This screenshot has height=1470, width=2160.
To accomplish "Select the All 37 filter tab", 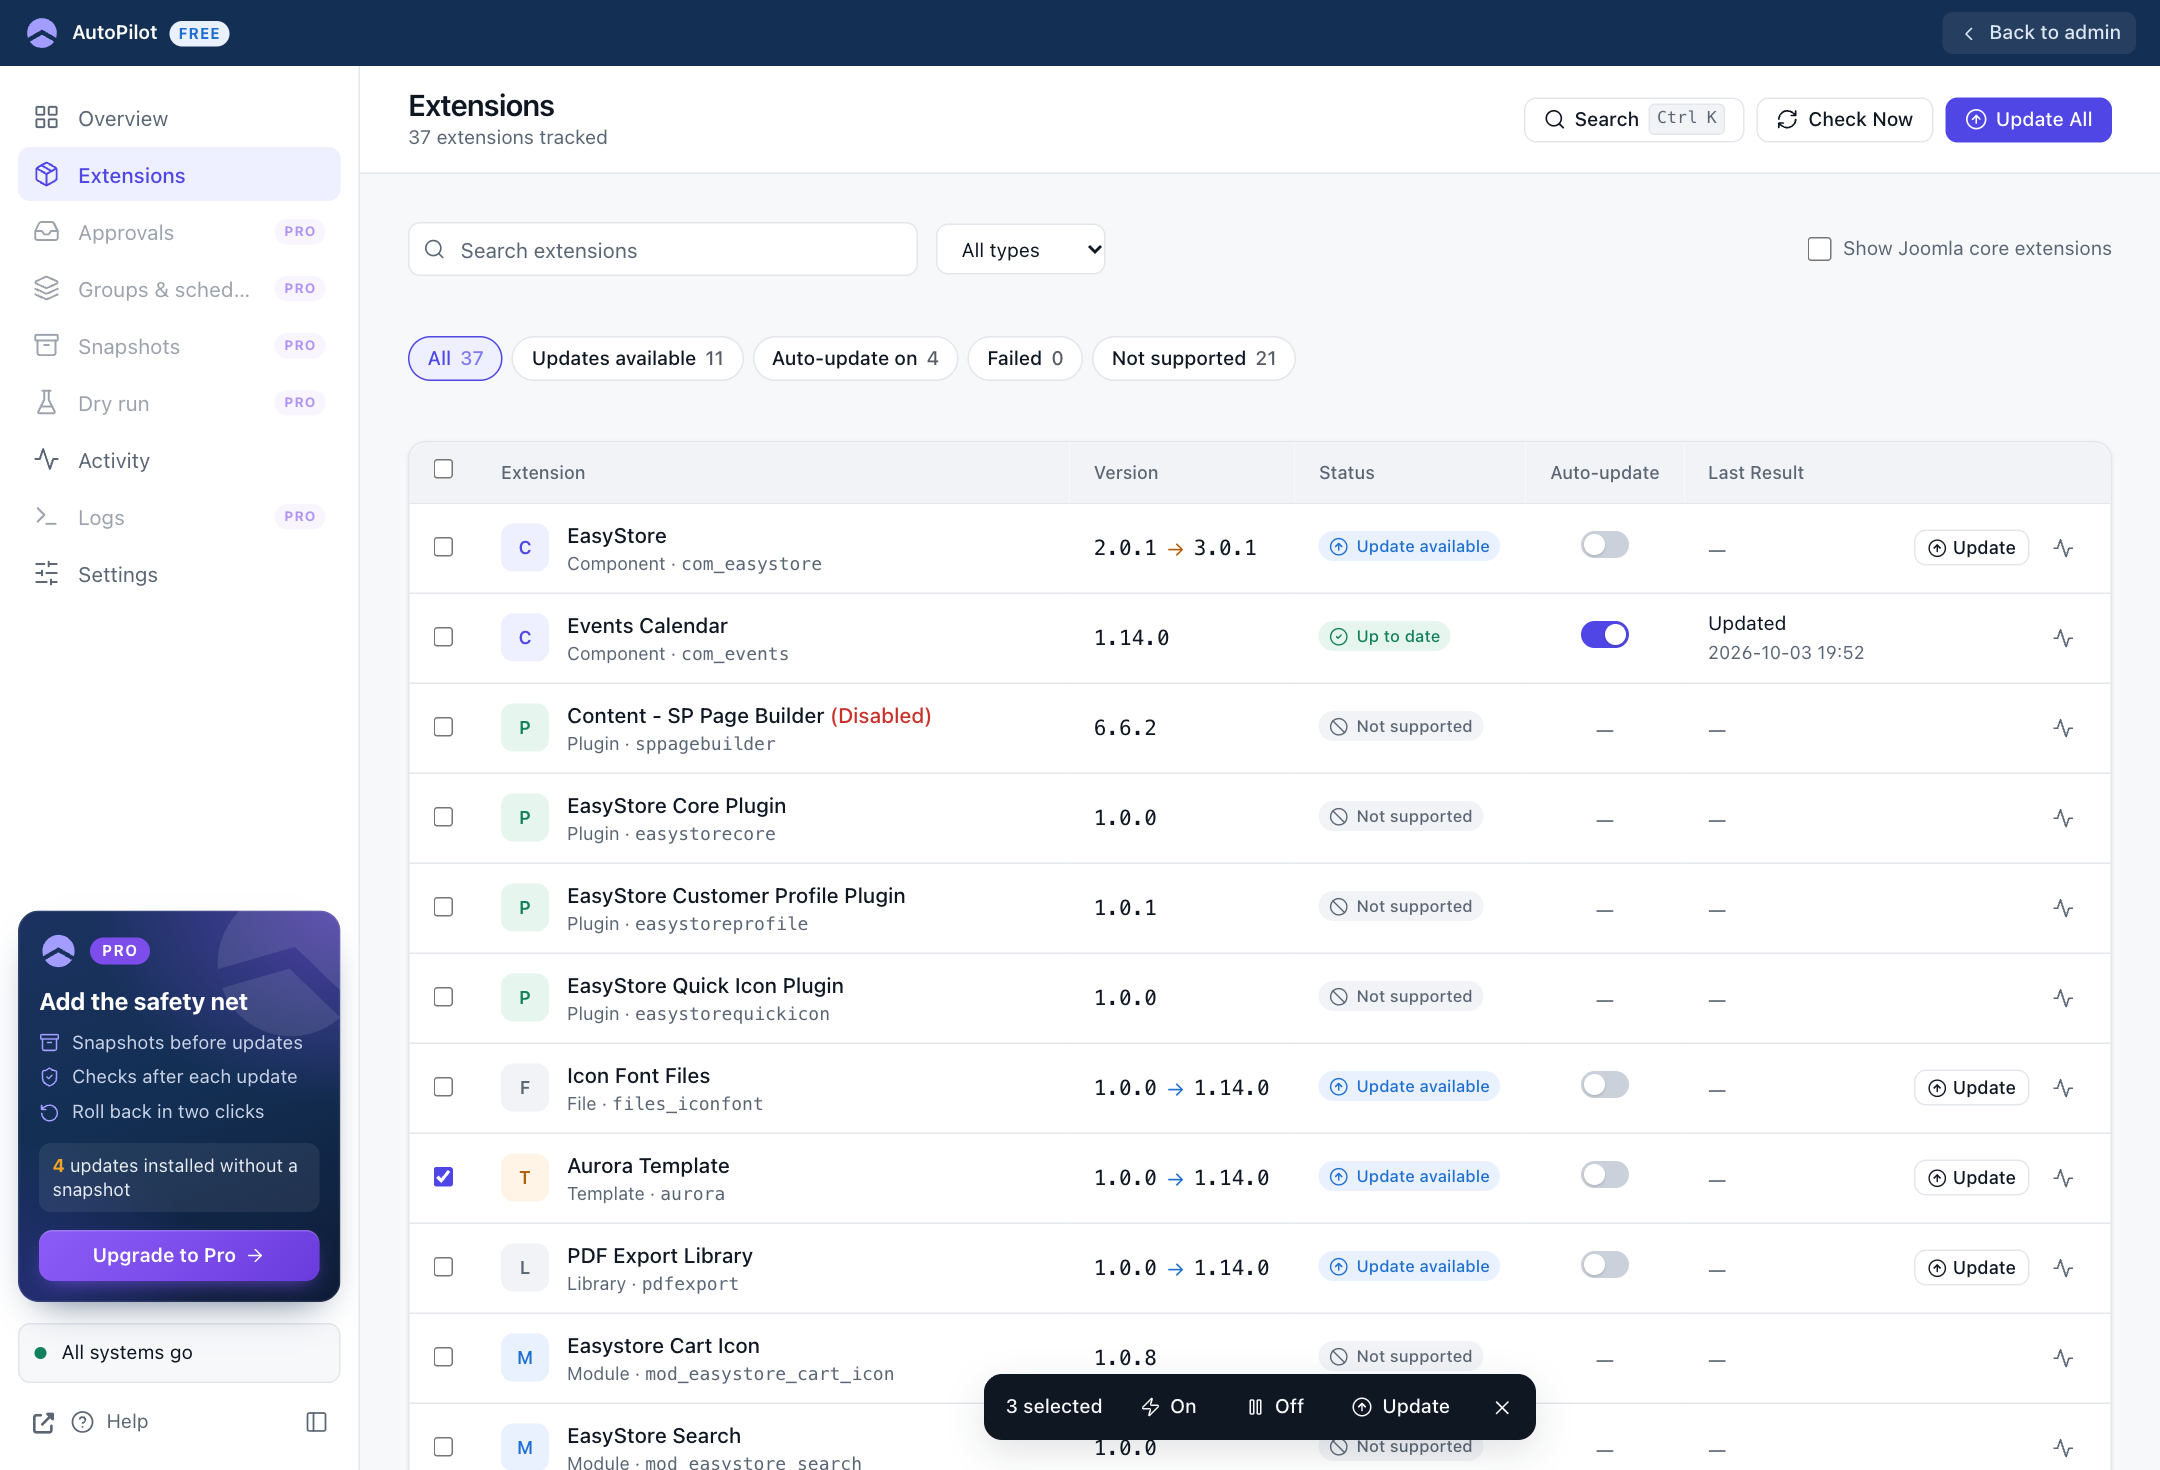I will pyautogui.click(x=455, y=358).
